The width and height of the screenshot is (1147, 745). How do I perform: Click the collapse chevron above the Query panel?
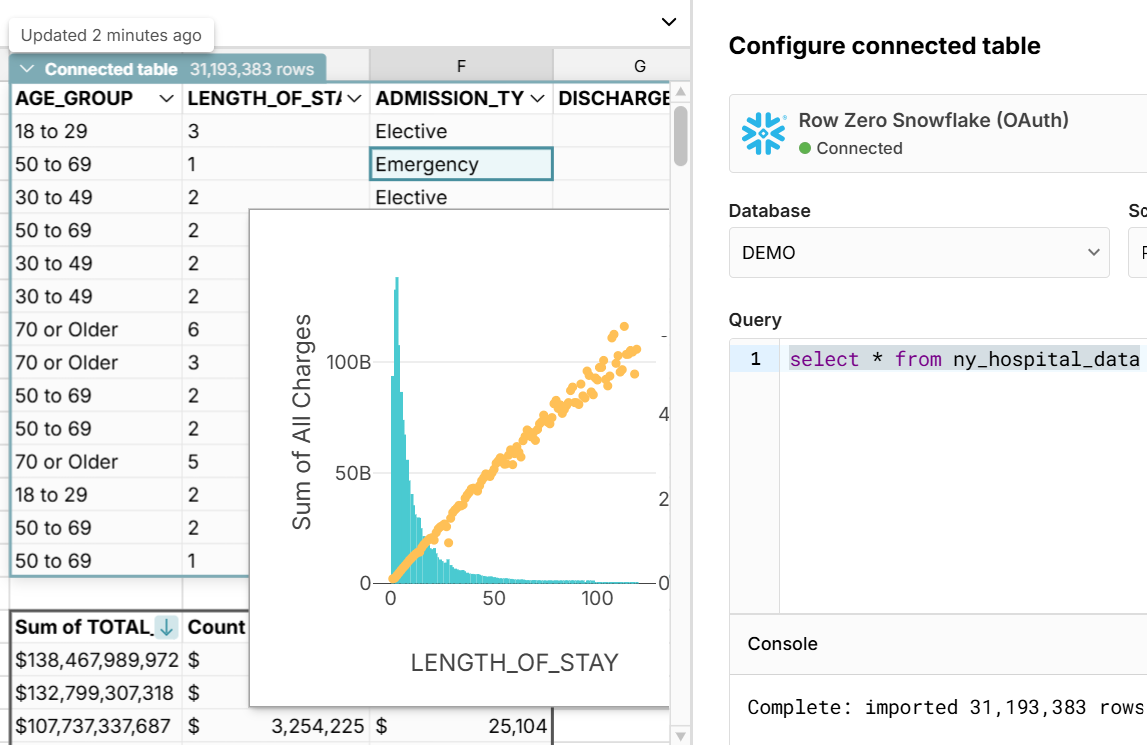point(670,21)
